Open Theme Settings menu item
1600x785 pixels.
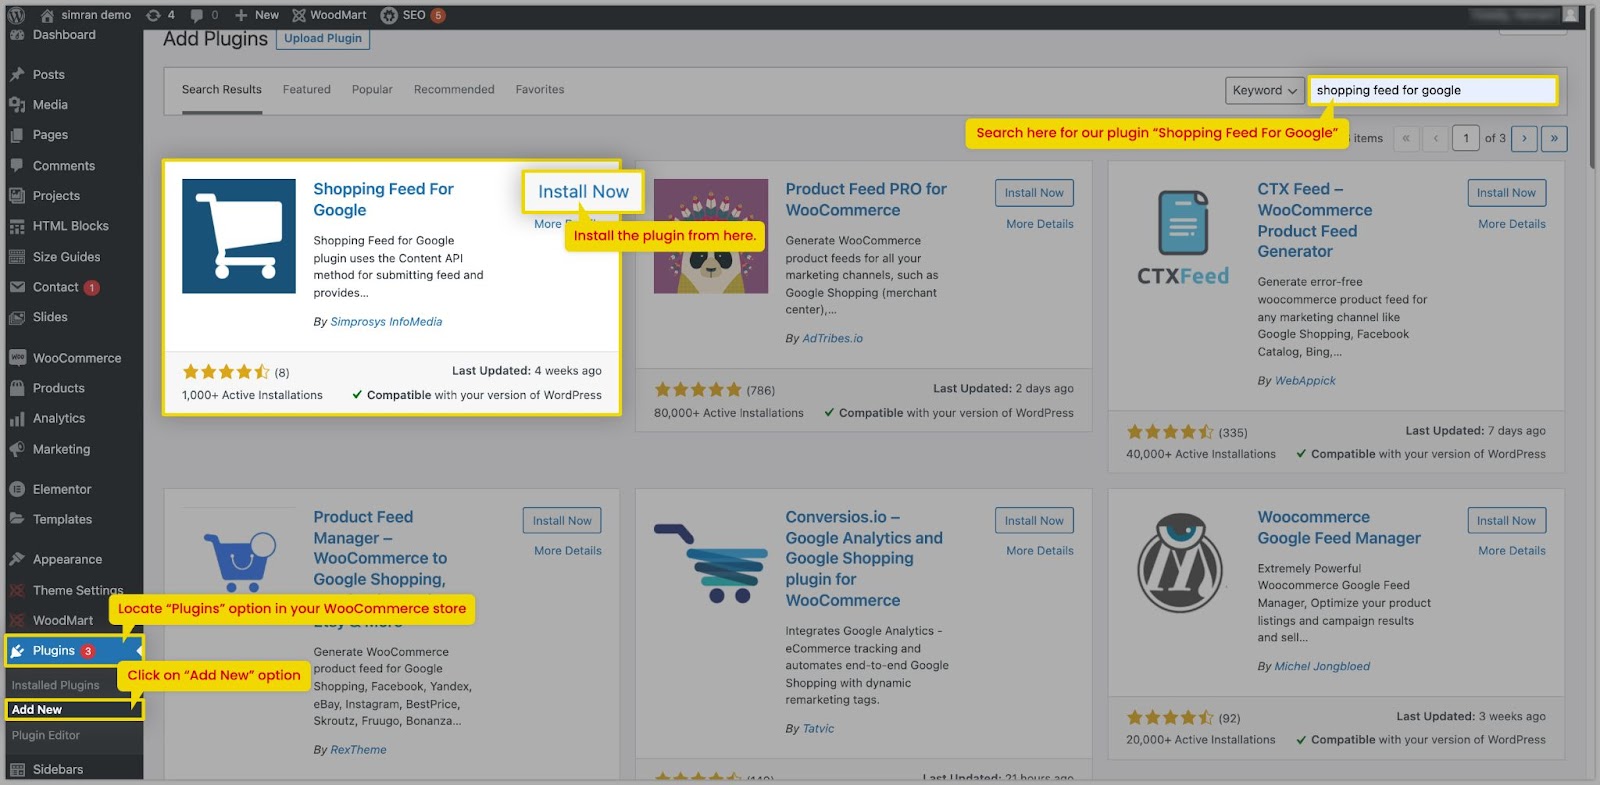pyautogui.click(x=78, y=590)
